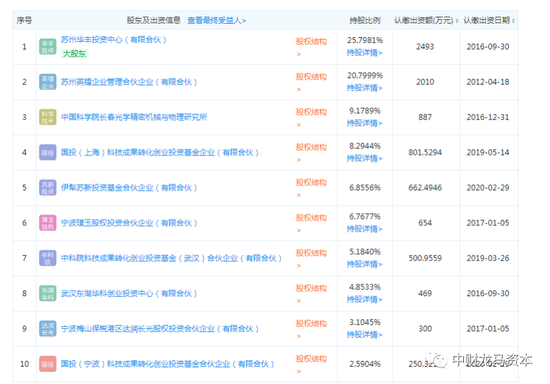Open 查看最终受益人 link in header

click(x=216, y=20)
